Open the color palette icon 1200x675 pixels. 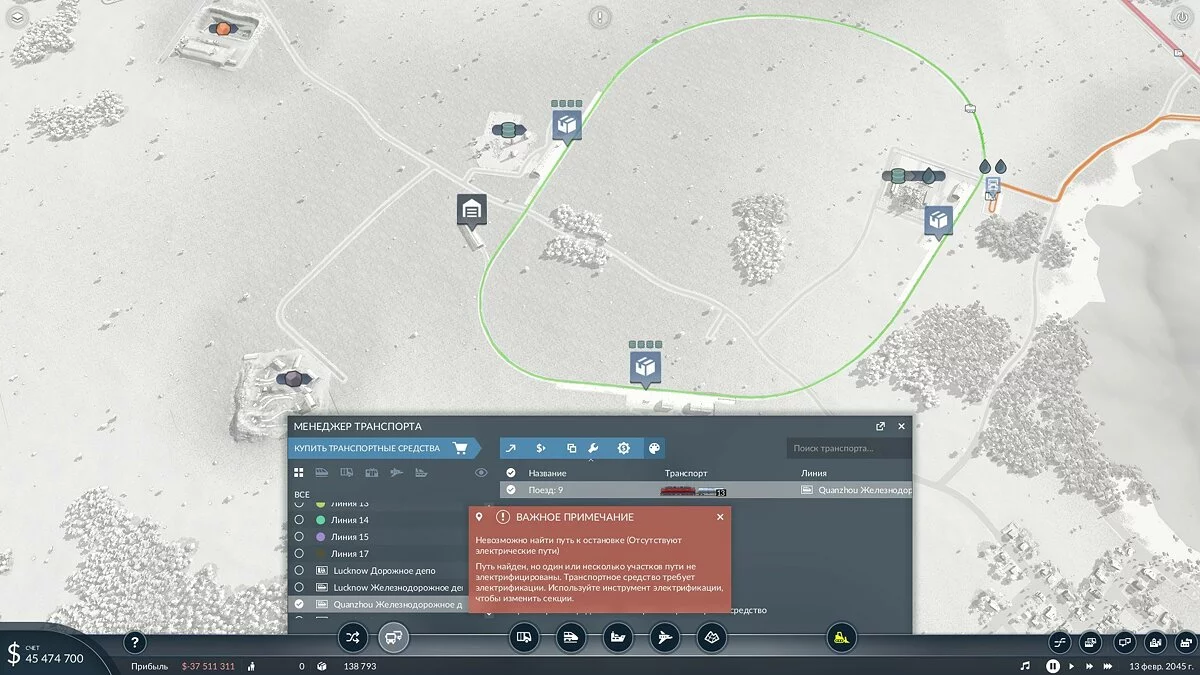652,448
